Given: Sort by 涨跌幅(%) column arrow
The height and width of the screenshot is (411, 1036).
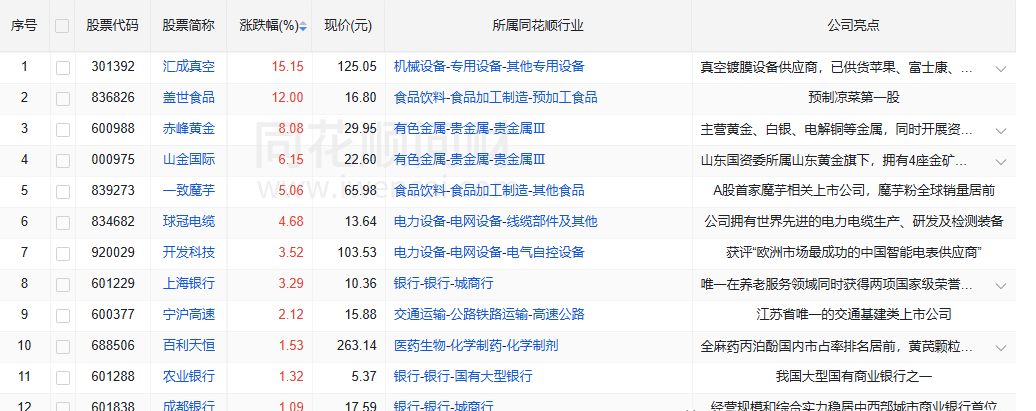Looking at the screenshot, I should (303, 26).
